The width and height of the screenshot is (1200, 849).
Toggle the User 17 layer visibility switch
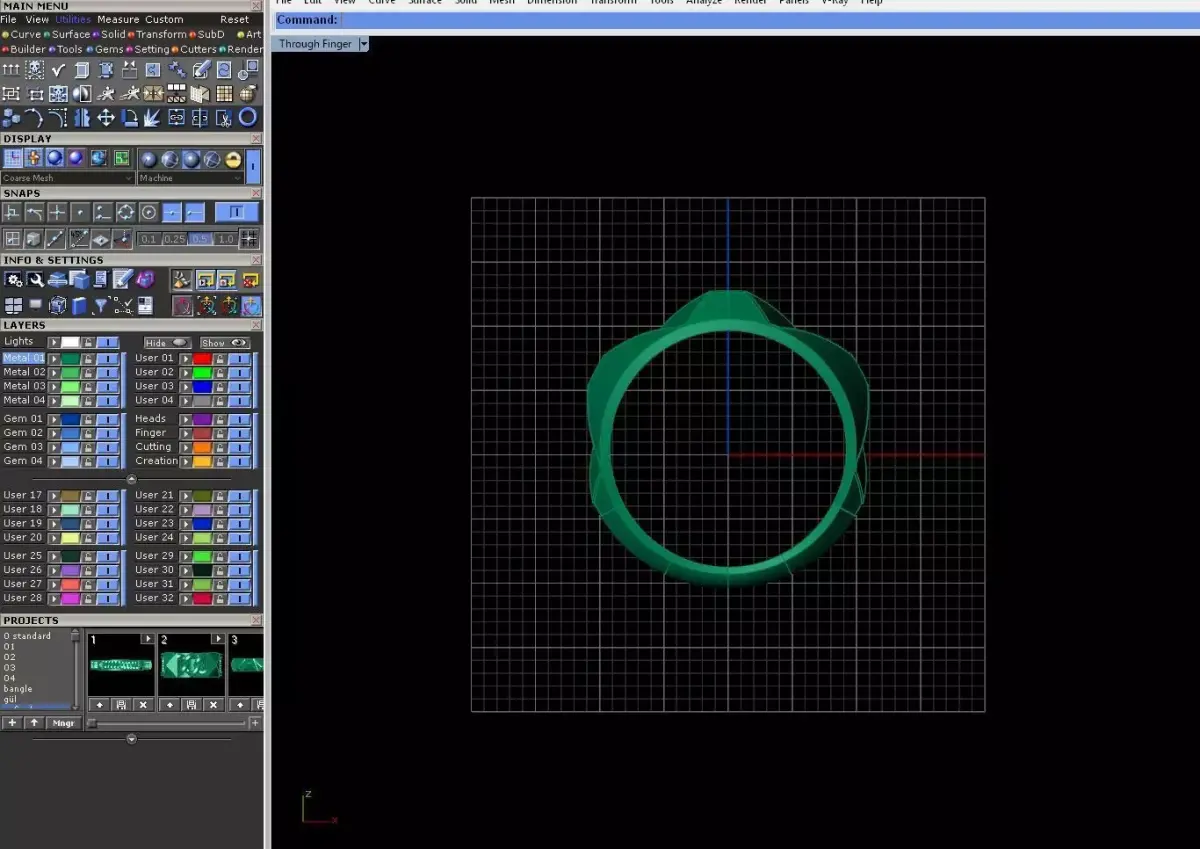click(x=107, y=495)
